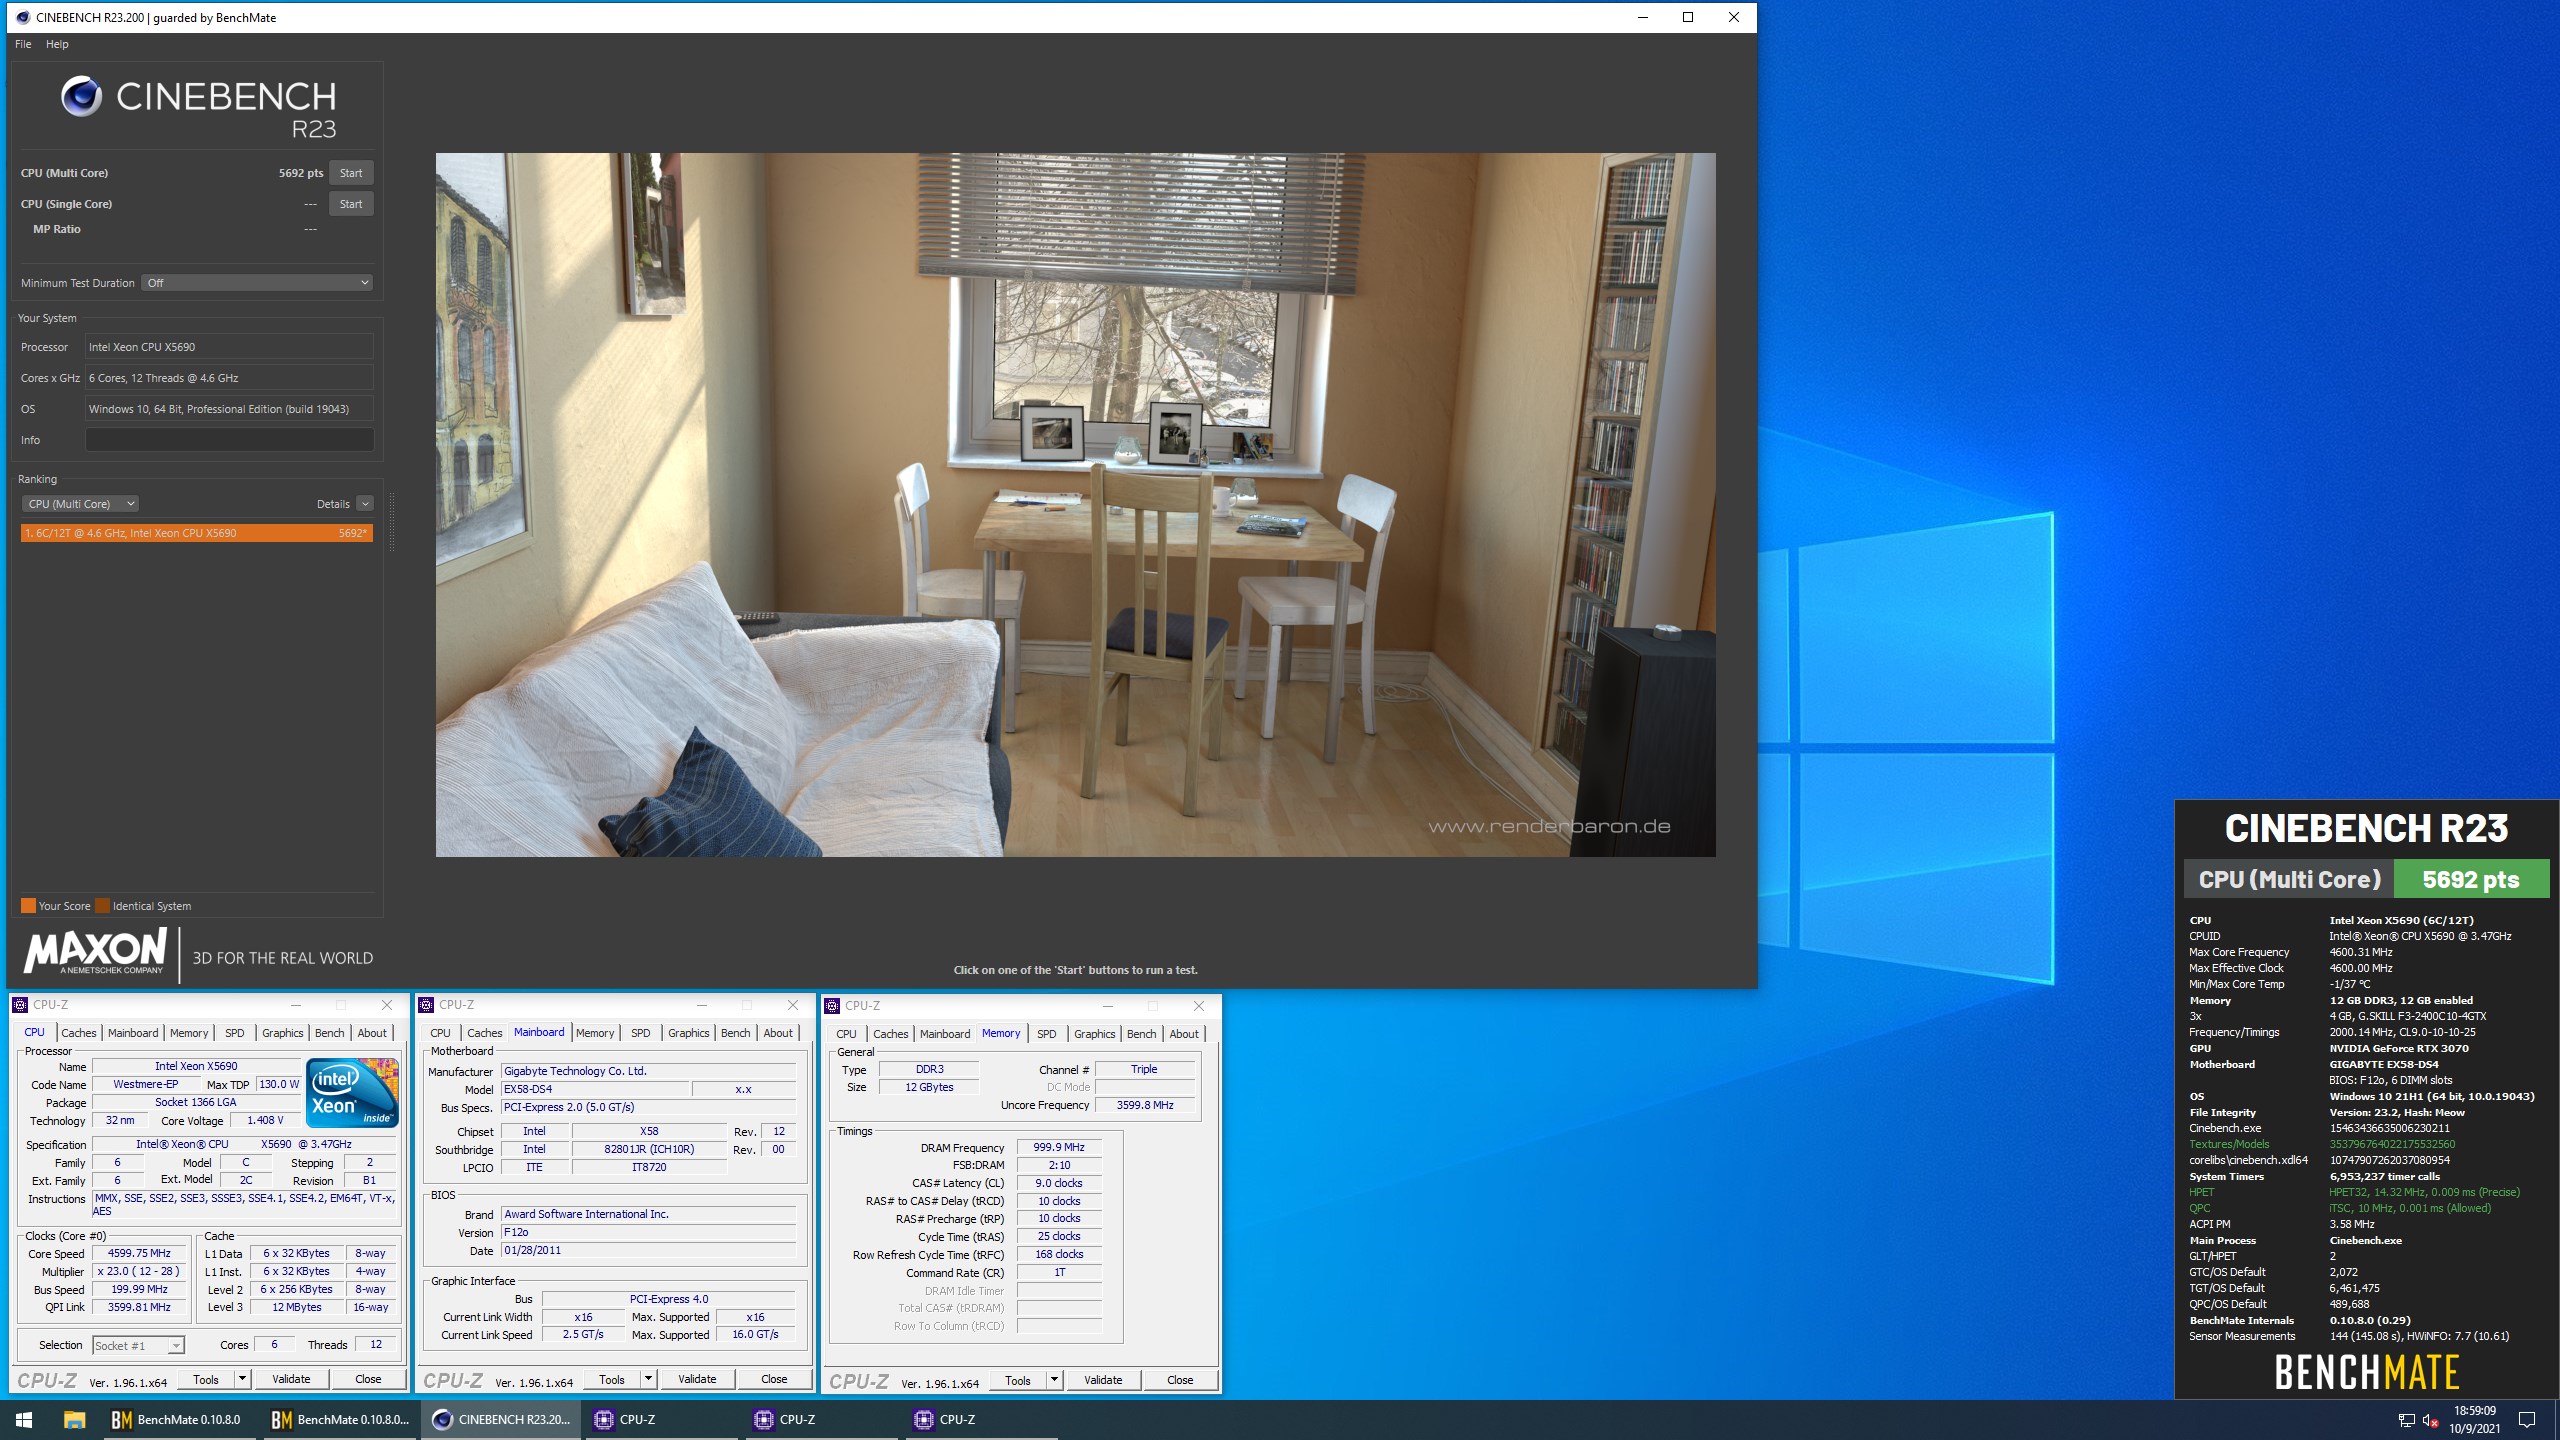Select the 6C/12T Xeon X5690 ranking entry
The height and width of the screenshot is (1440, 2560).
point(197,533)
